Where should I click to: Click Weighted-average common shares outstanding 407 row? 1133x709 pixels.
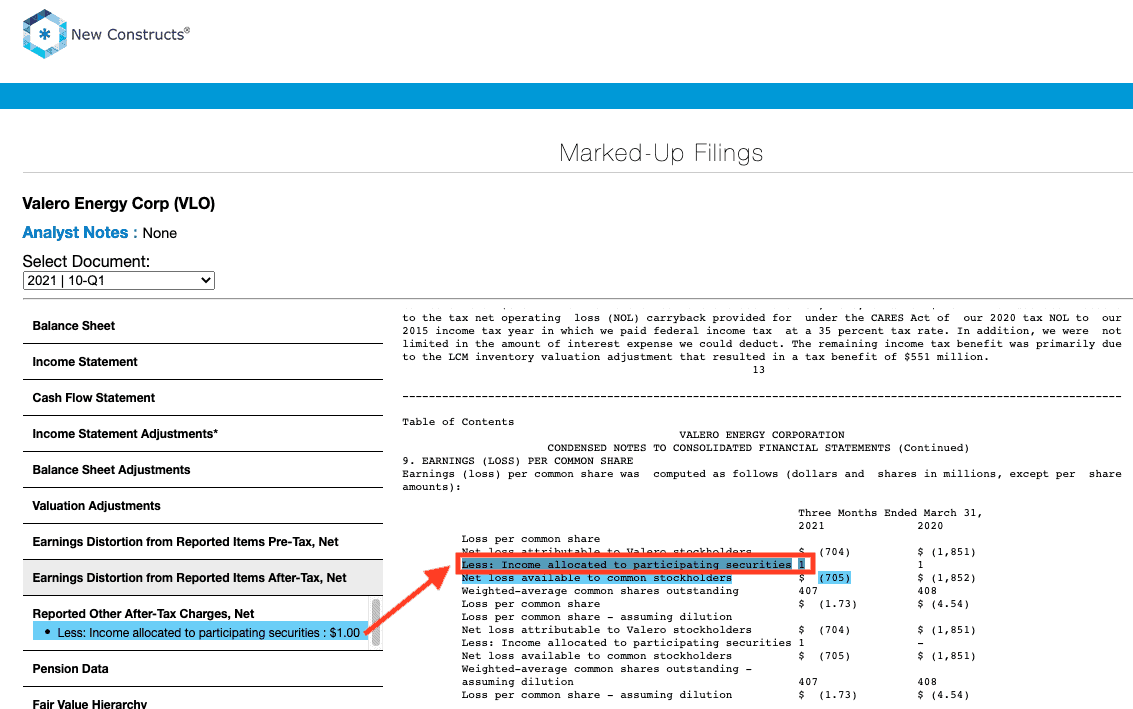[640, 591]
